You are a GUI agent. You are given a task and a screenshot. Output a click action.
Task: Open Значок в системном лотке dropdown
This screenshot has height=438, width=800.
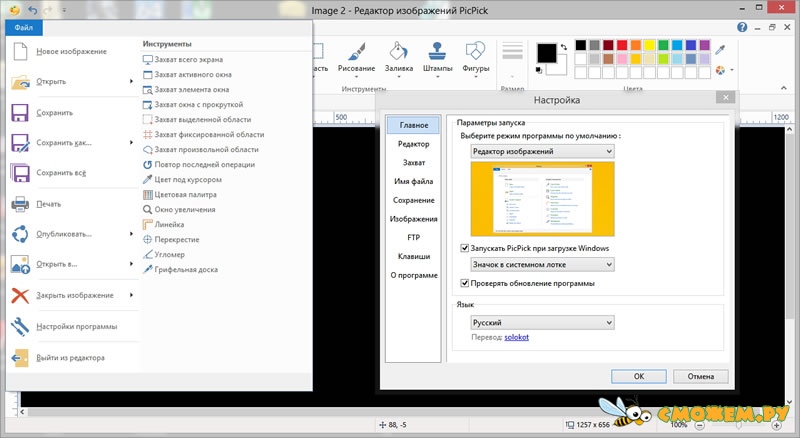point(542,264)
